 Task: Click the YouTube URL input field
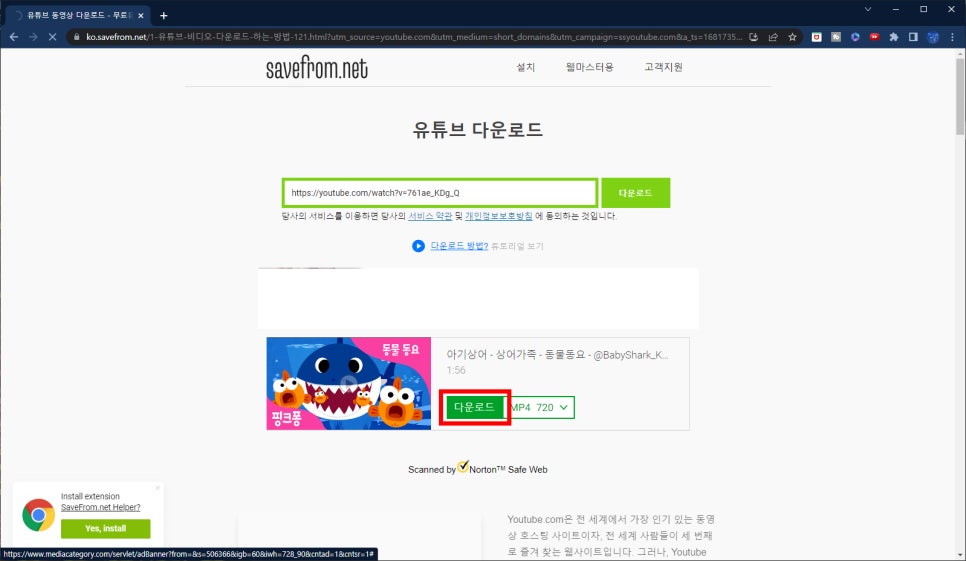(x=440, y=193)
